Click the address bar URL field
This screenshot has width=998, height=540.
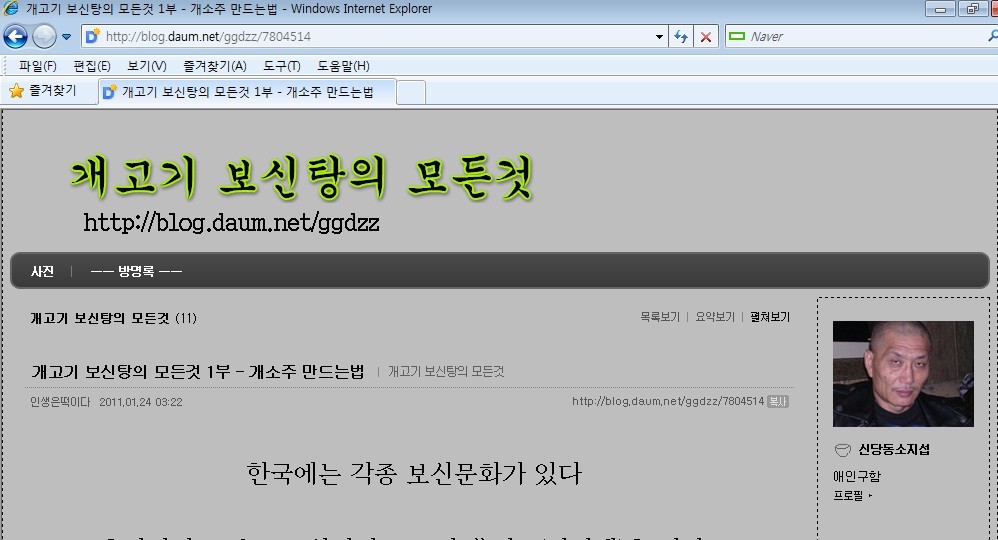(x=374, y=36)
